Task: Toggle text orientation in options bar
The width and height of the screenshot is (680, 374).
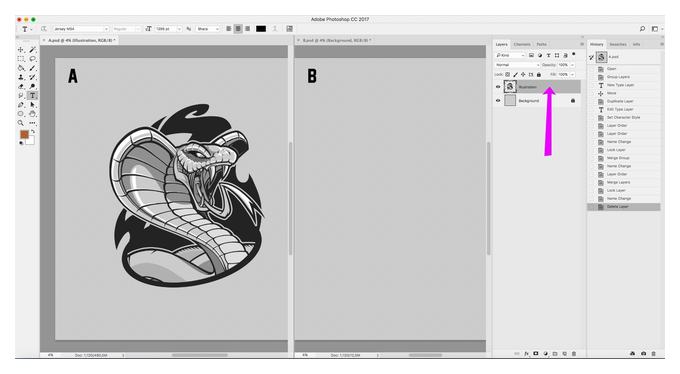Action: [44, 29]
